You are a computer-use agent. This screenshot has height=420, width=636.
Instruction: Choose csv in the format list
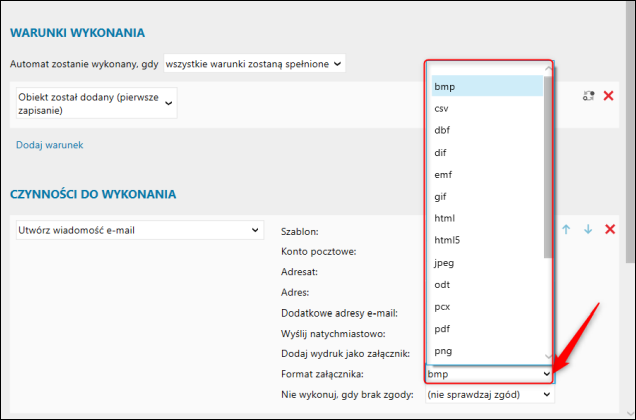tap(441, 108)
